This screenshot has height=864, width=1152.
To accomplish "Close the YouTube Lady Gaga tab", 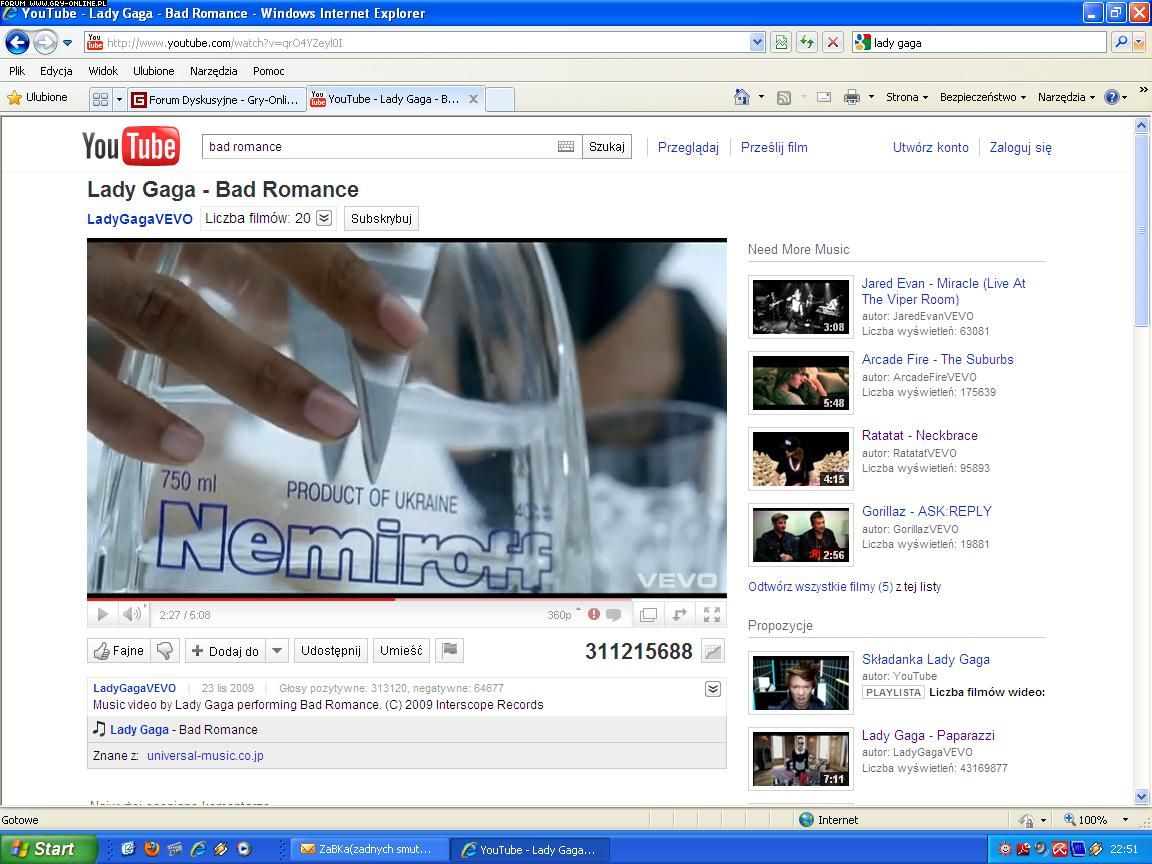I will 474,98.
